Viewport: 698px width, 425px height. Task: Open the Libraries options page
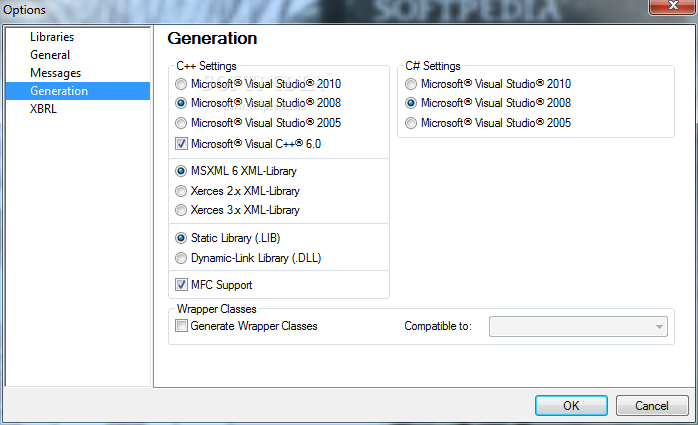point(78,37)
